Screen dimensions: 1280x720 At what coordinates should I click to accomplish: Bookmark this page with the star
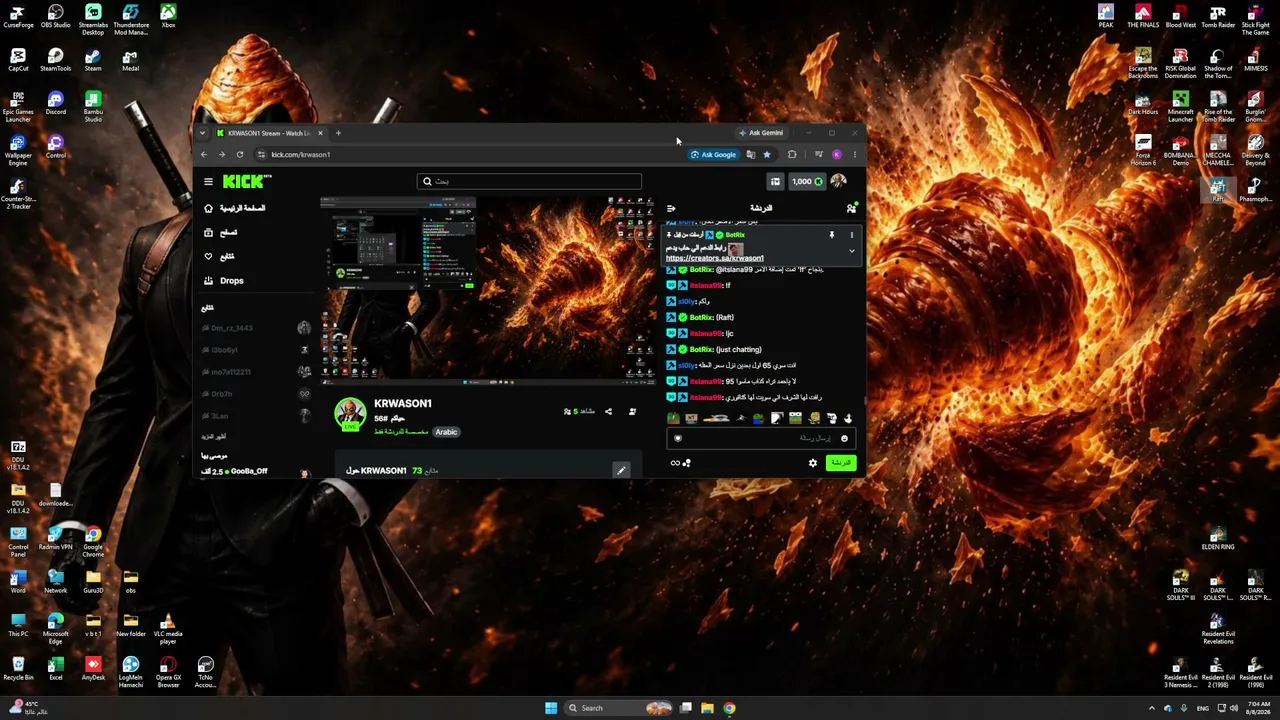(767, 155)
